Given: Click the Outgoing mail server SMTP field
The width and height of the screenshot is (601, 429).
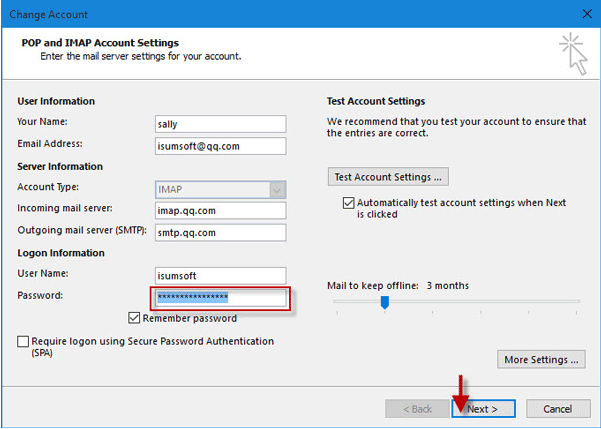Looking at the screenshot, I should point(220,233).
